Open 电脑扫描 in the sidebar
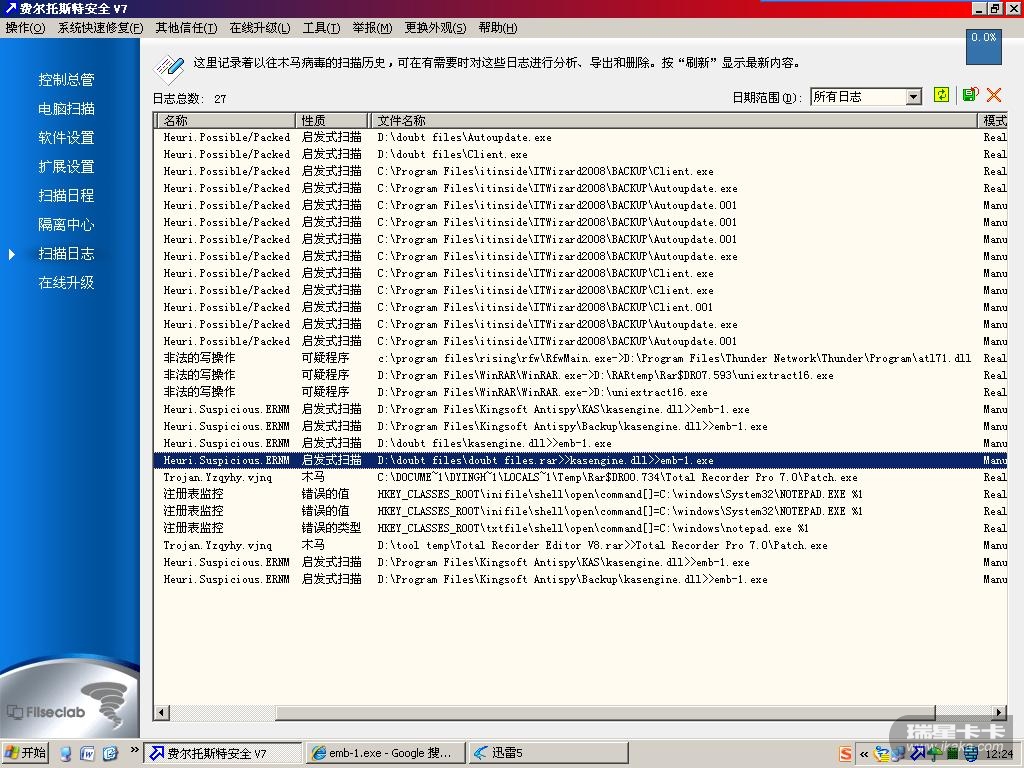The image size is (1024, 768). [x=66, y=108]
